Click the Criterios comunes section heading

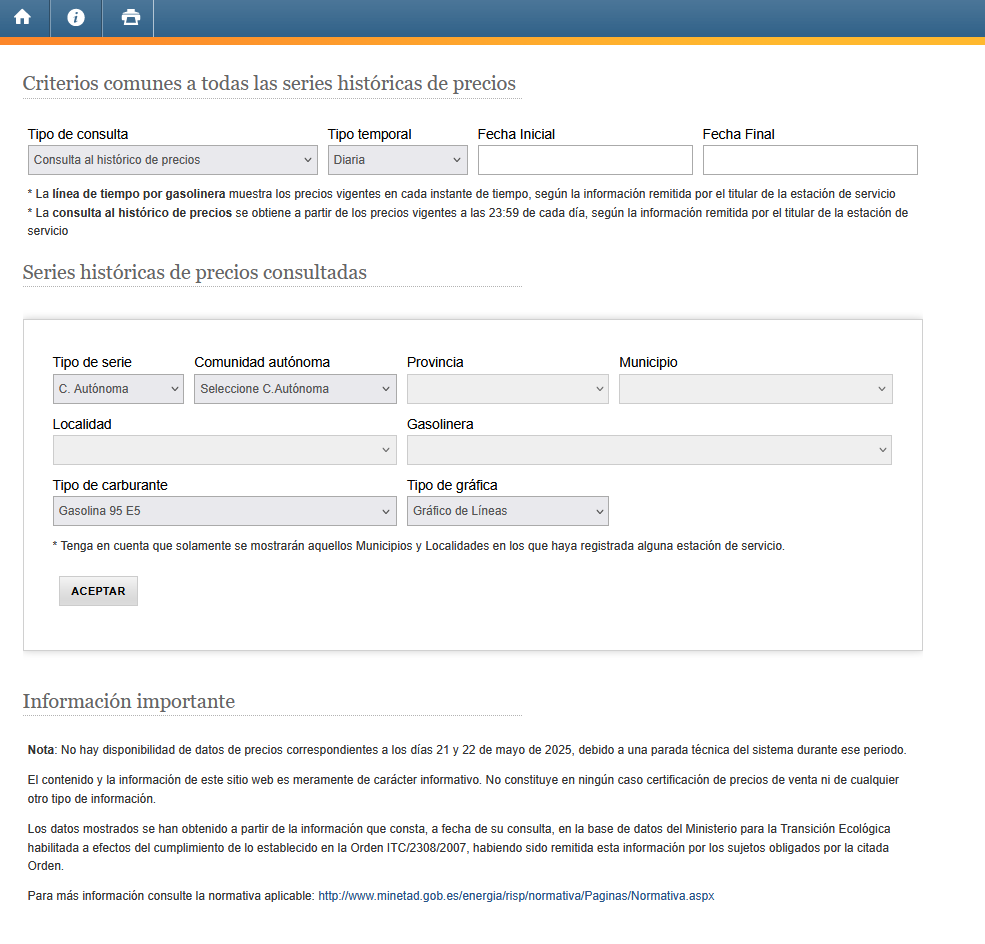click(269, 84)
